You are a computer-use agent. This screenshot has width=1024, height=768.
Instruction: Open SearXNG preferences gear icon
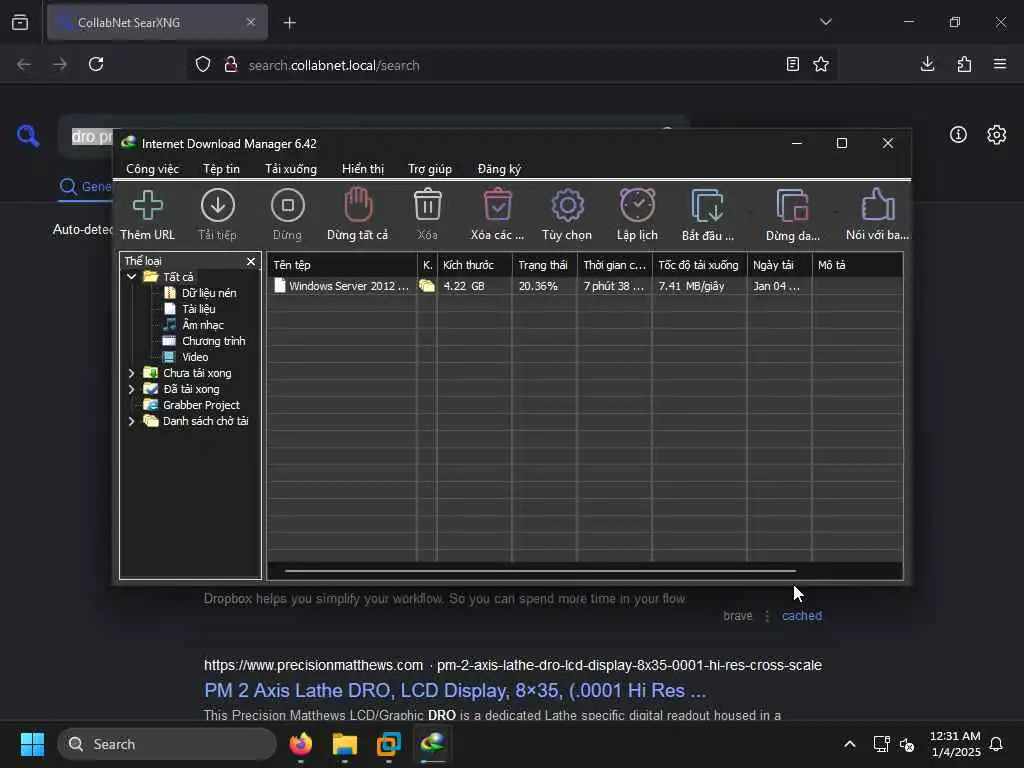(997, 135)
